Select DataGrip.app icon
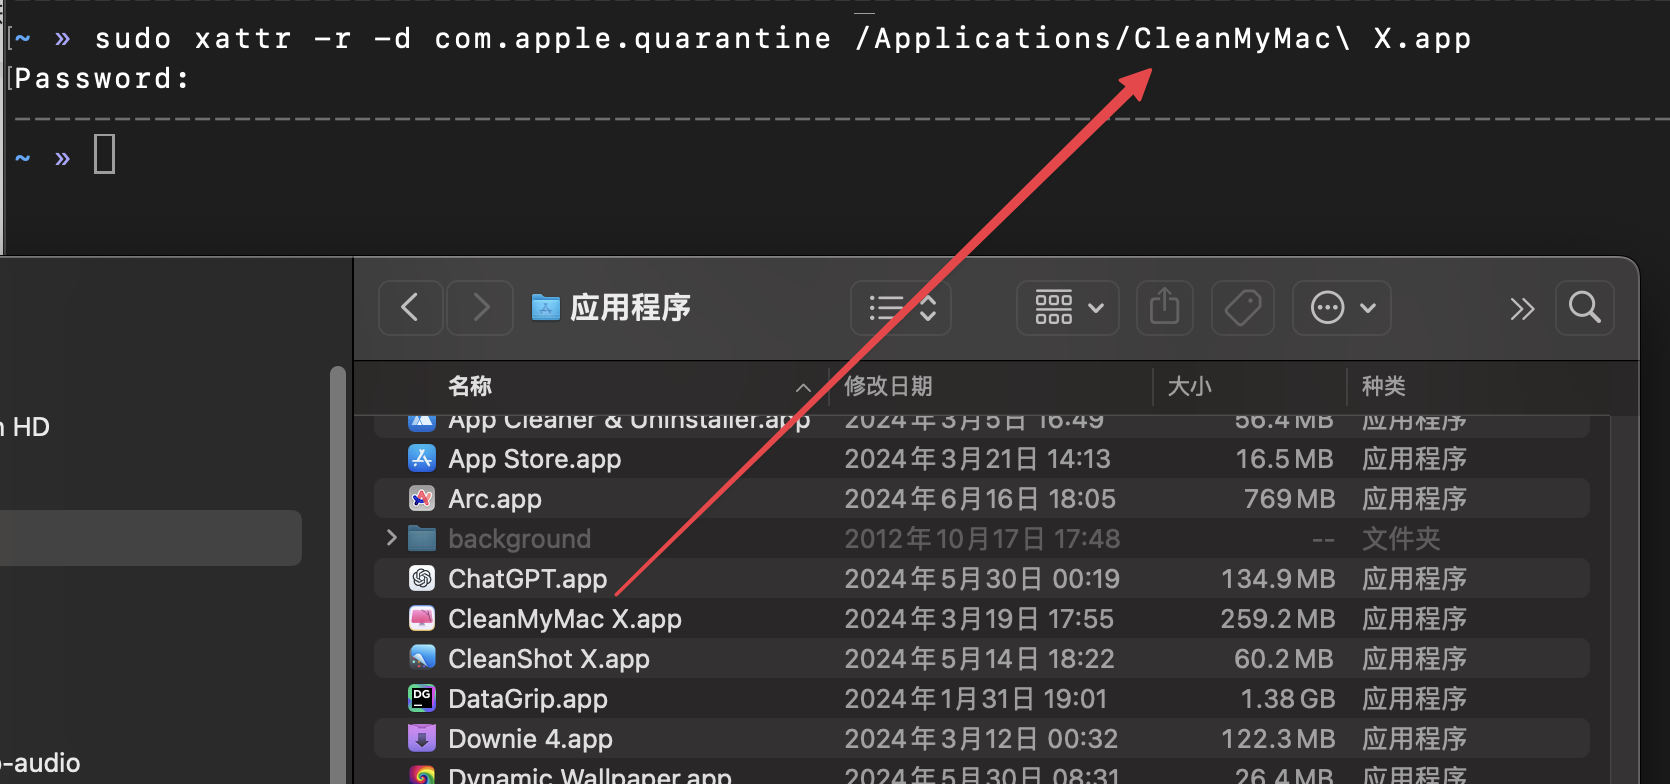This screenshot has width=1670, height=784. point(422,698)
